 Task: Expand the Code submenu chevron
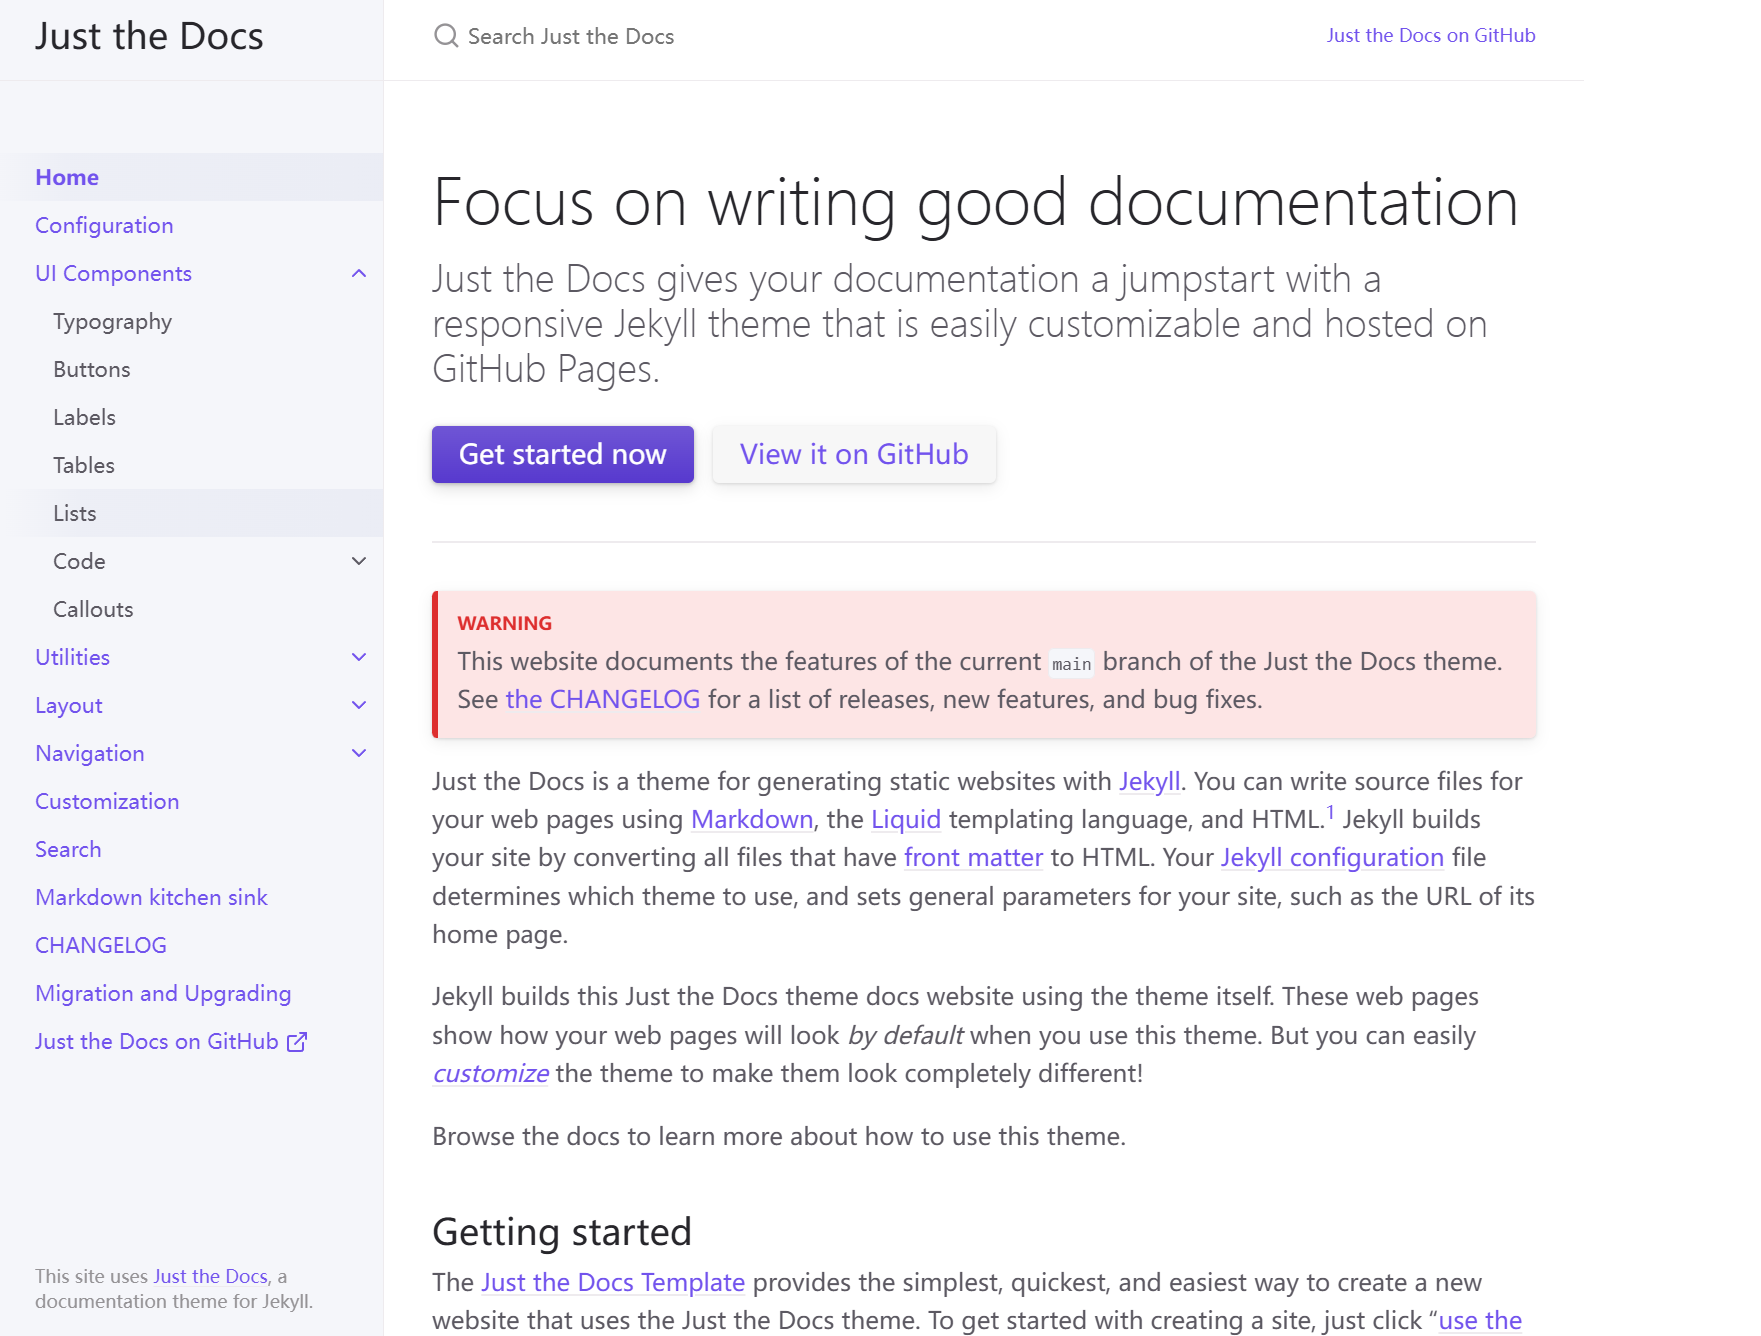pyautogui.click(x=359, y=561)
